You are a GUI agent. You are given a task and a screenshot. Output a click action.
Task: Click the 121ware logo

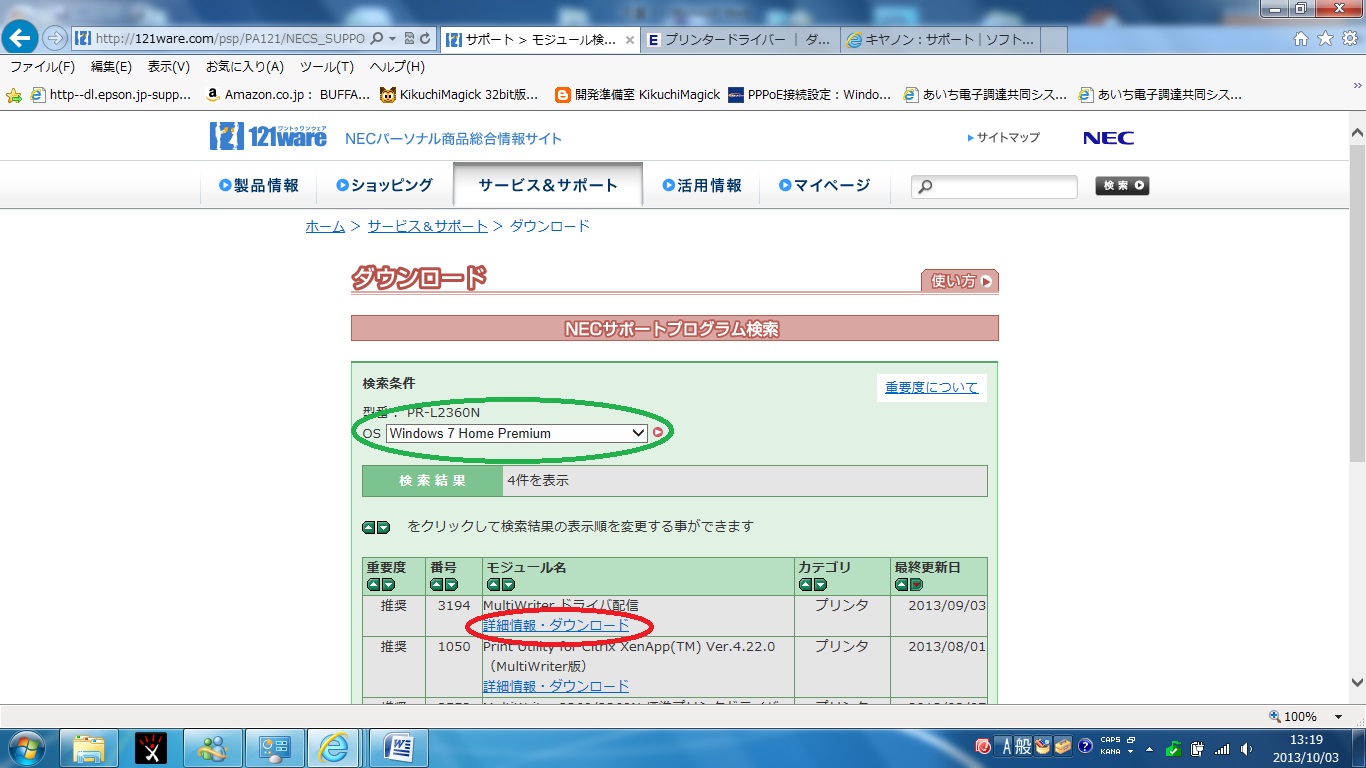click(268, 136)
